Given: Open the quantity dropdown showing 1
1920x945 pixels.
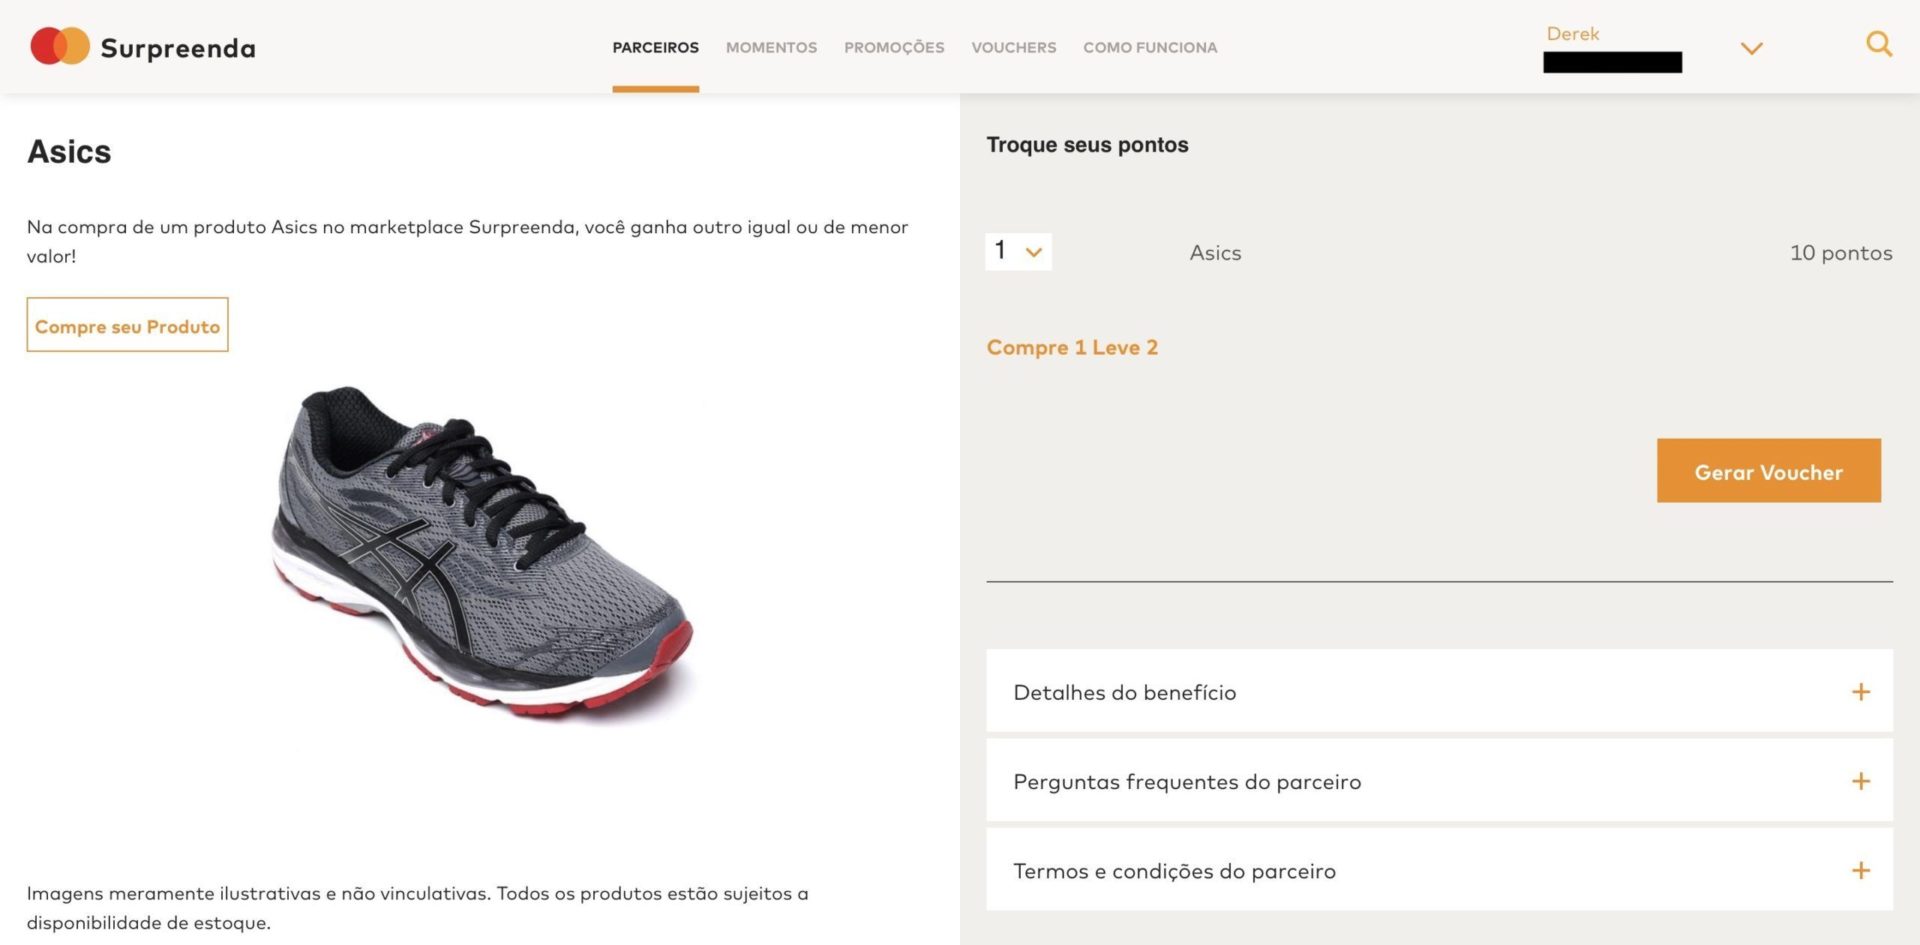Looking at the screenshot, I should [1018, 251].
